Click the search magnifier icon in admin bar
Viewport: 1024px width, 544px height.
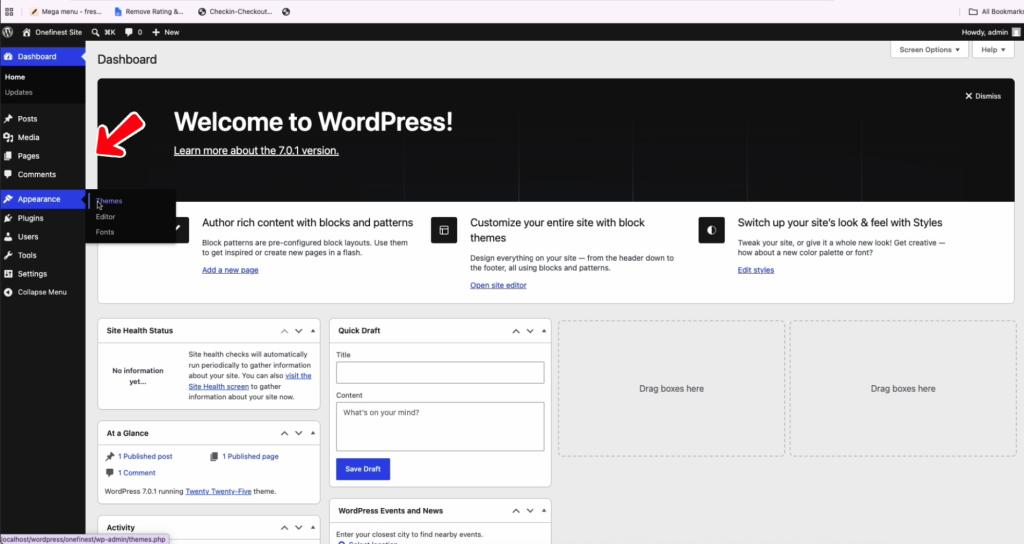coord(95,32)
